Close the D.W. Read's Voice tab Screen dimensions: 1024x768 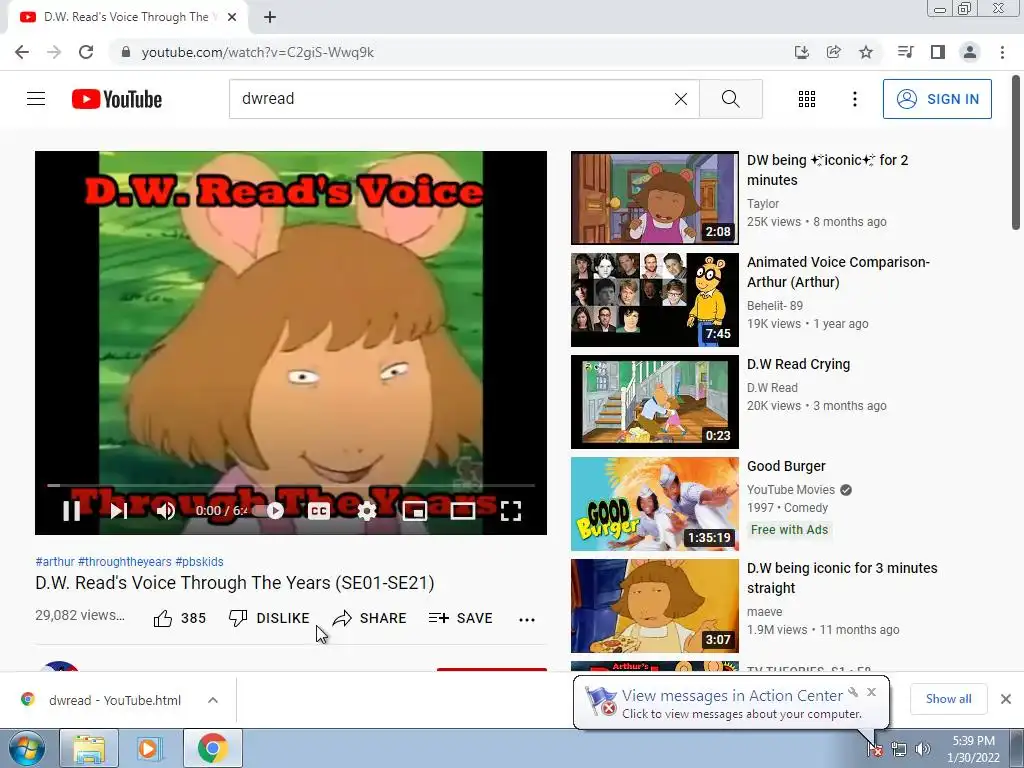232,17
